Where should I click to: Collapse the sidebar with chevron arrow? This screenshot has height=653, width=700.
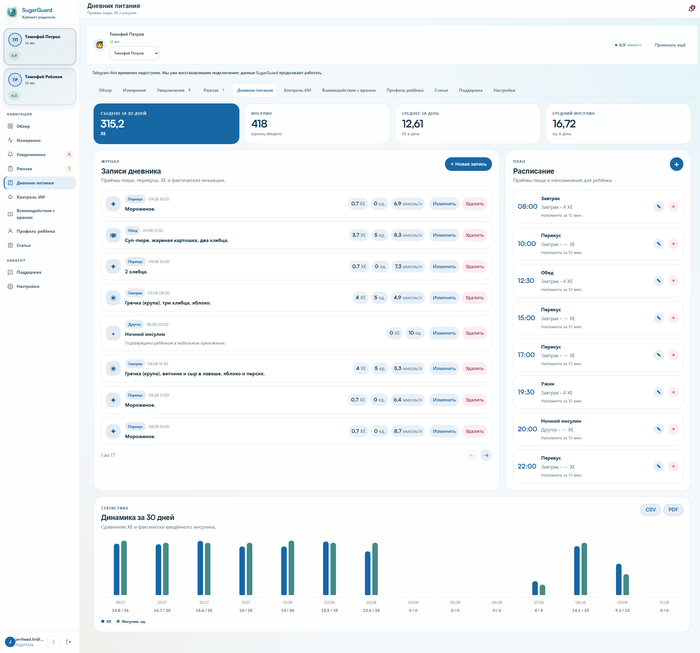tap(54, 642)
